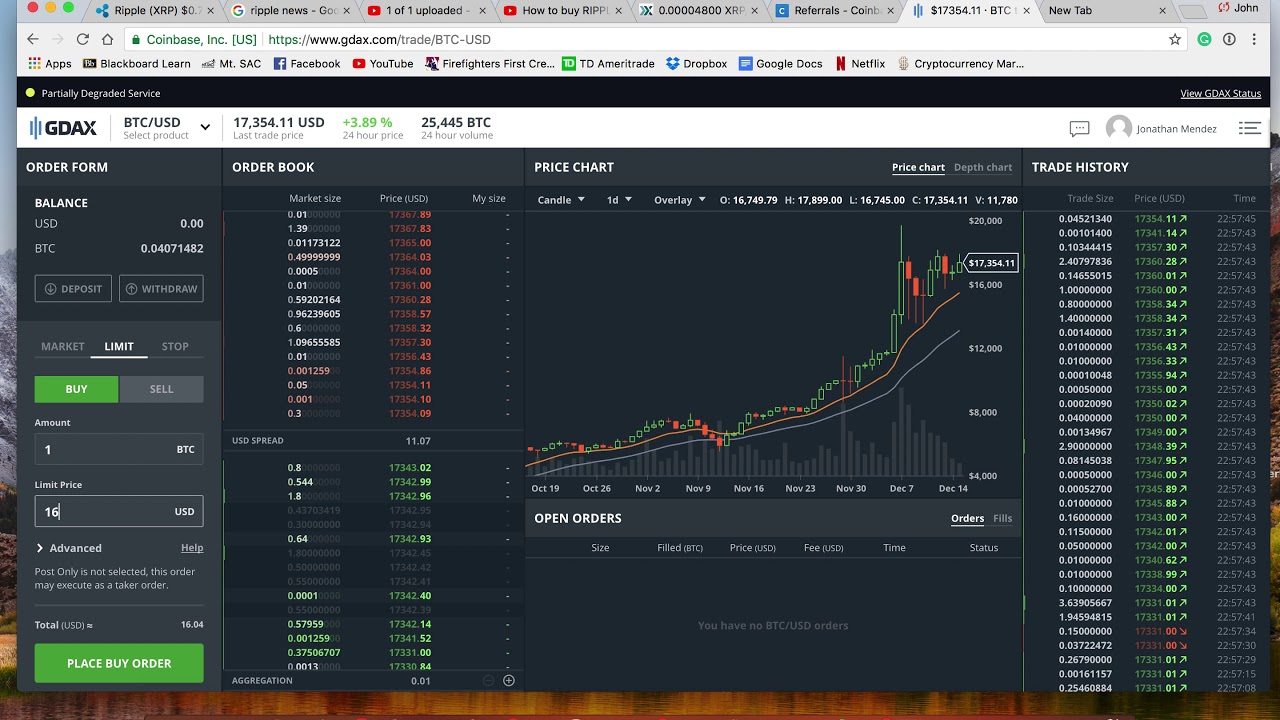Select the LIMIT order tab
The image size is (1280, 720).
pyautogui.click(x=119, y=346)
